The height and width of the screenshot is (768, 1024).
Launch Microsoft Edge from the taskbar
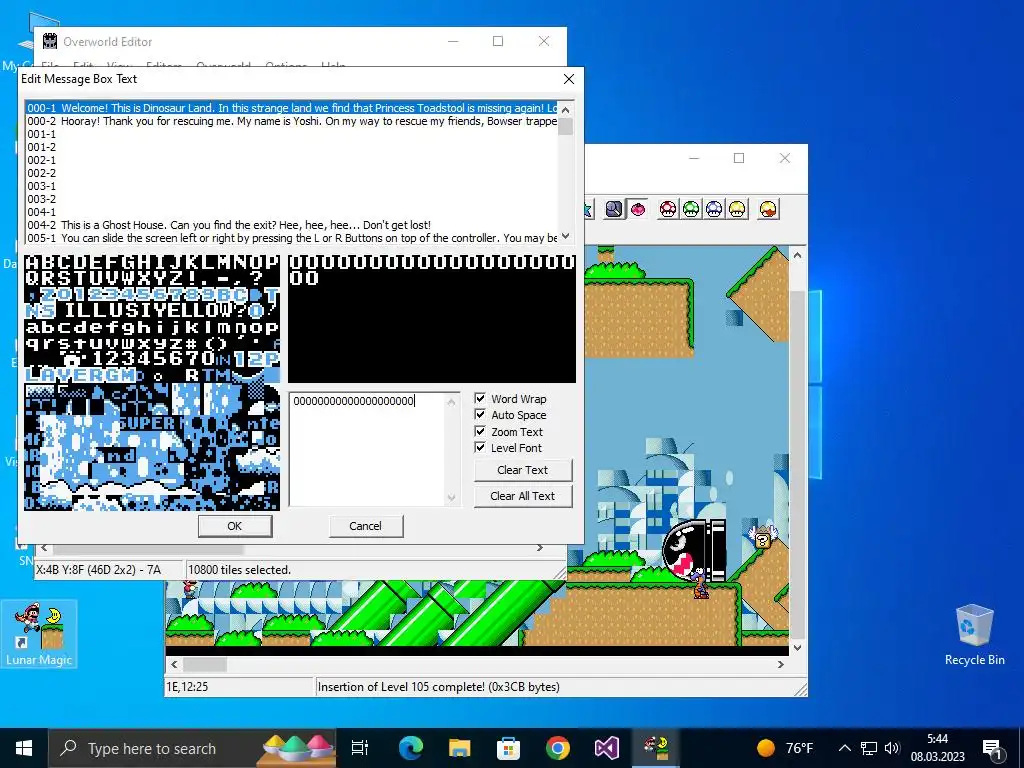click(x=411, y=748)
